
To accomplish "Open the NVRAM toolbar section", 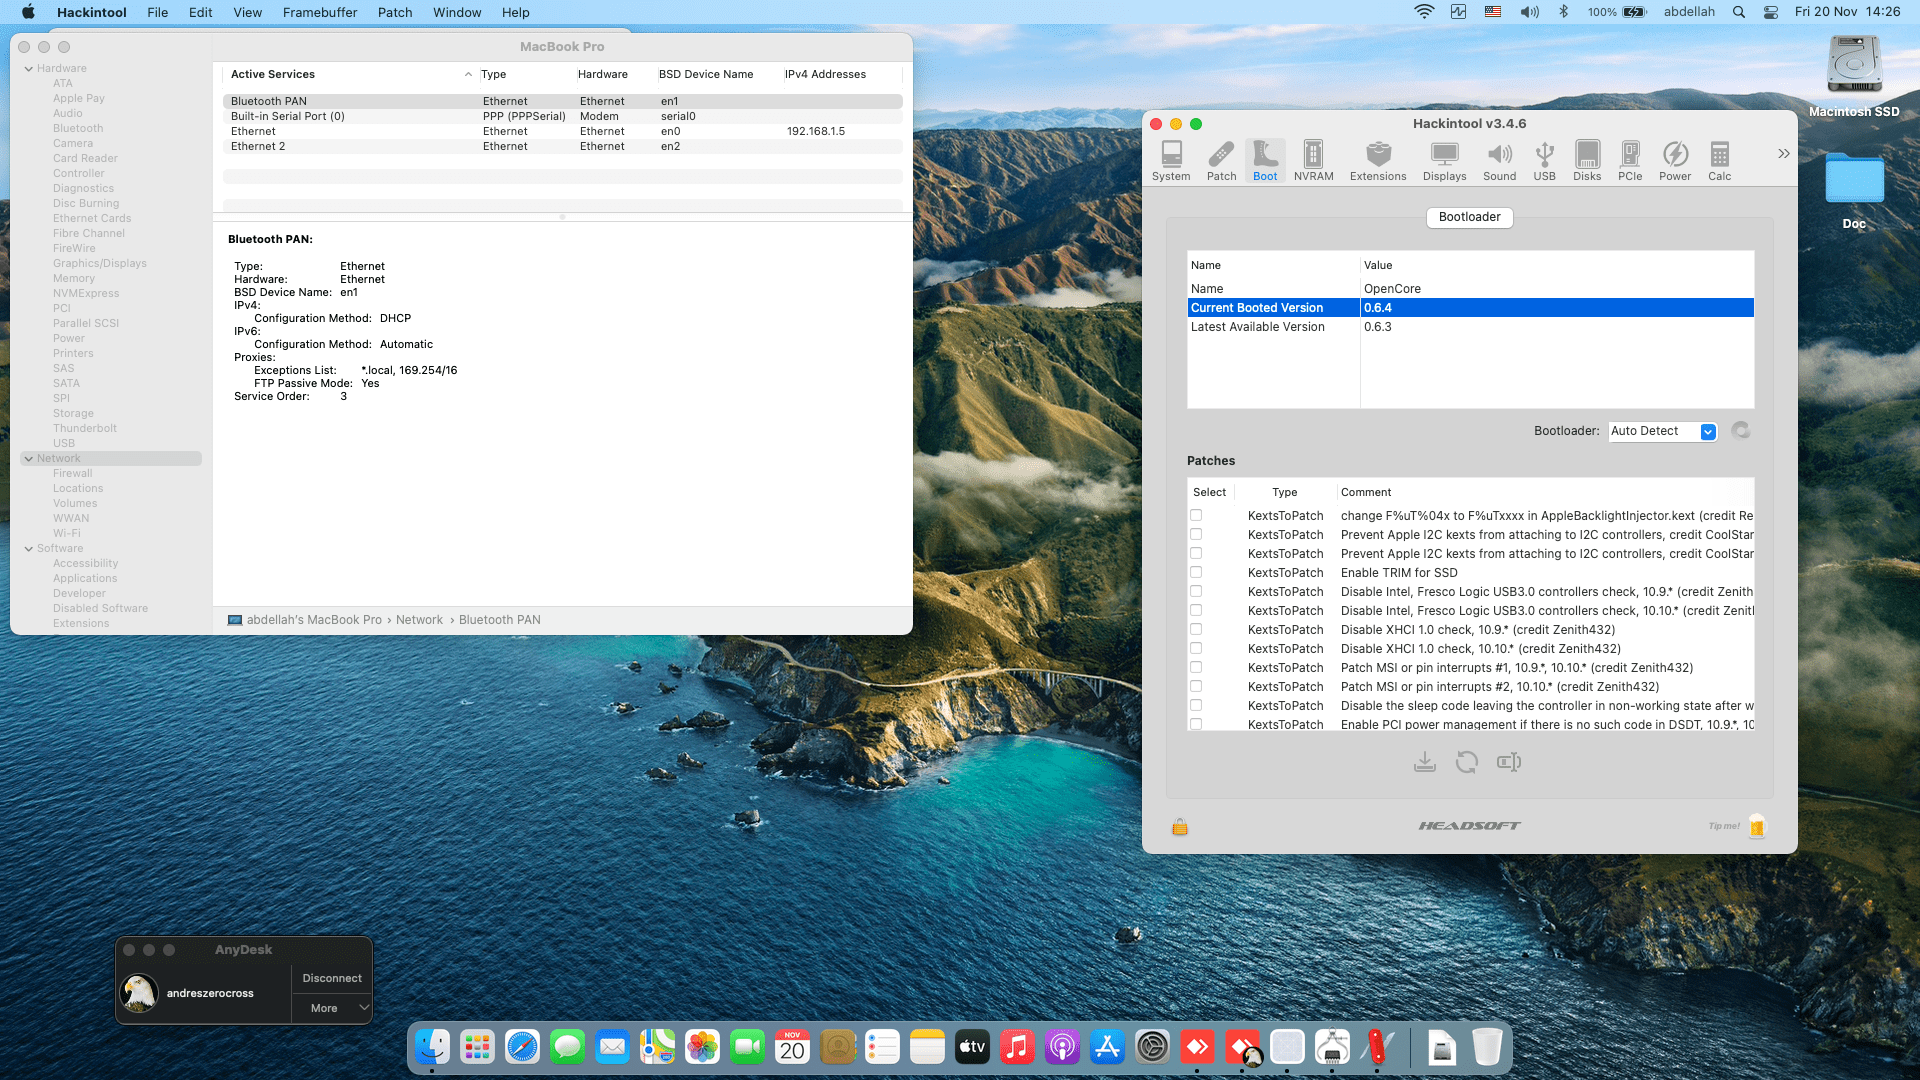I will [1313, 160].
